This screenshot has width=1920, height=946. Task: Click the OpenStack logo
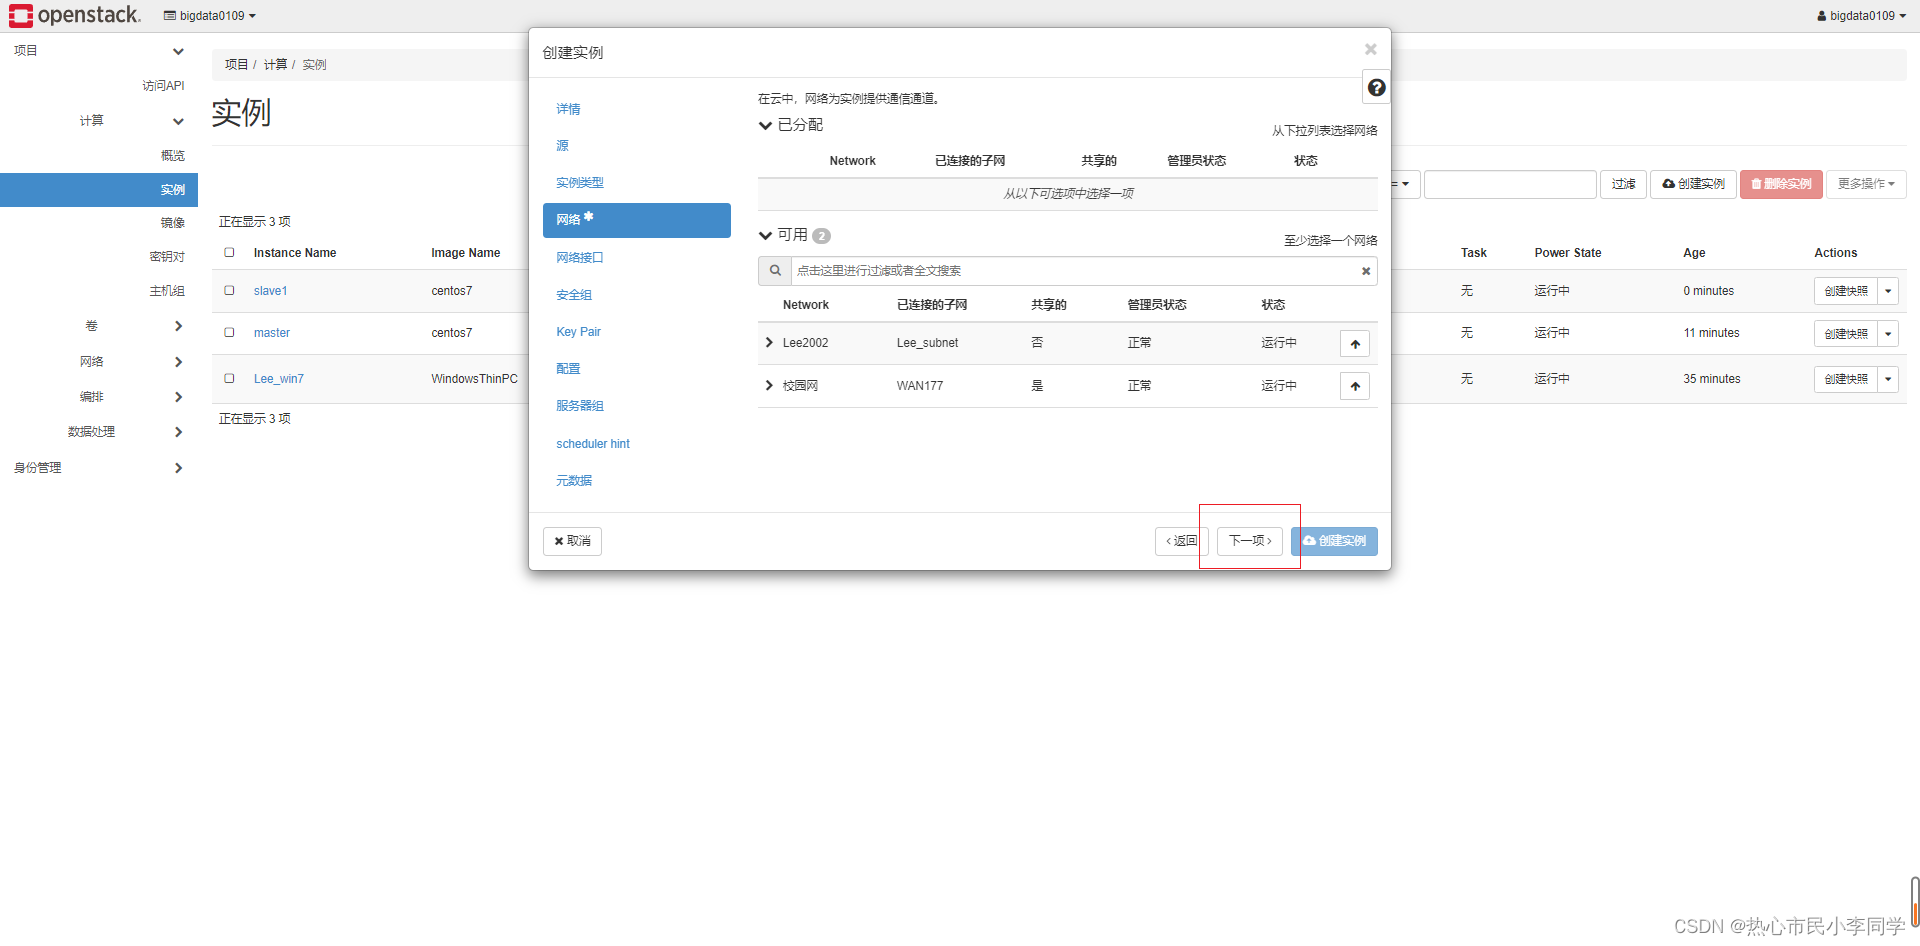(x=75, y=15)
